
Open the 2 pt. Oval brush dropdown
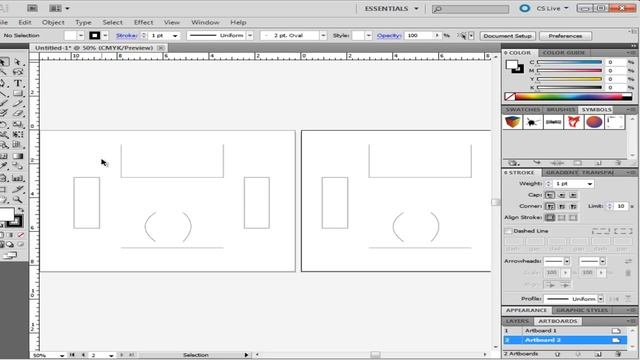coord(323,36)
